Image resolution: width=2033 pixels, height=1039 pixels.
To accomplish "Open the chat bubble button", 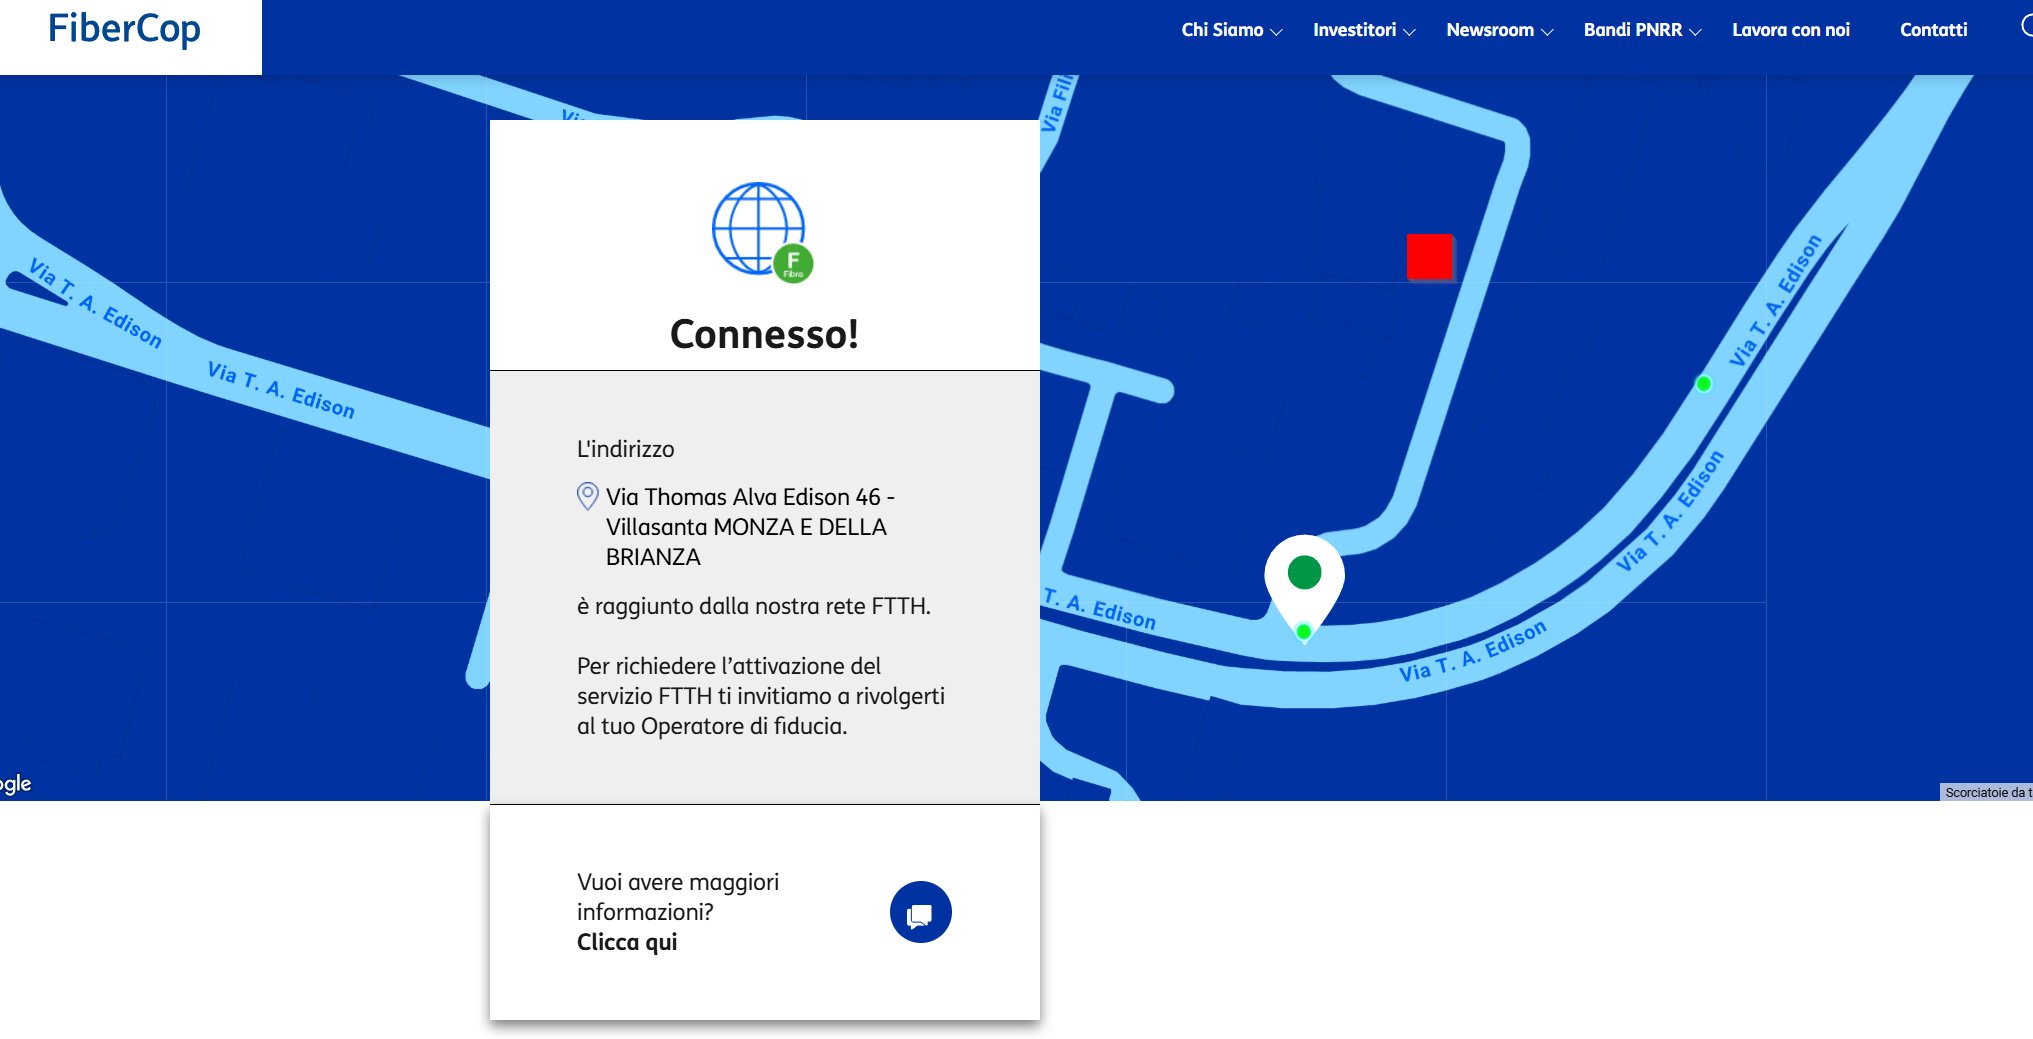I will (x=920, y=912).
